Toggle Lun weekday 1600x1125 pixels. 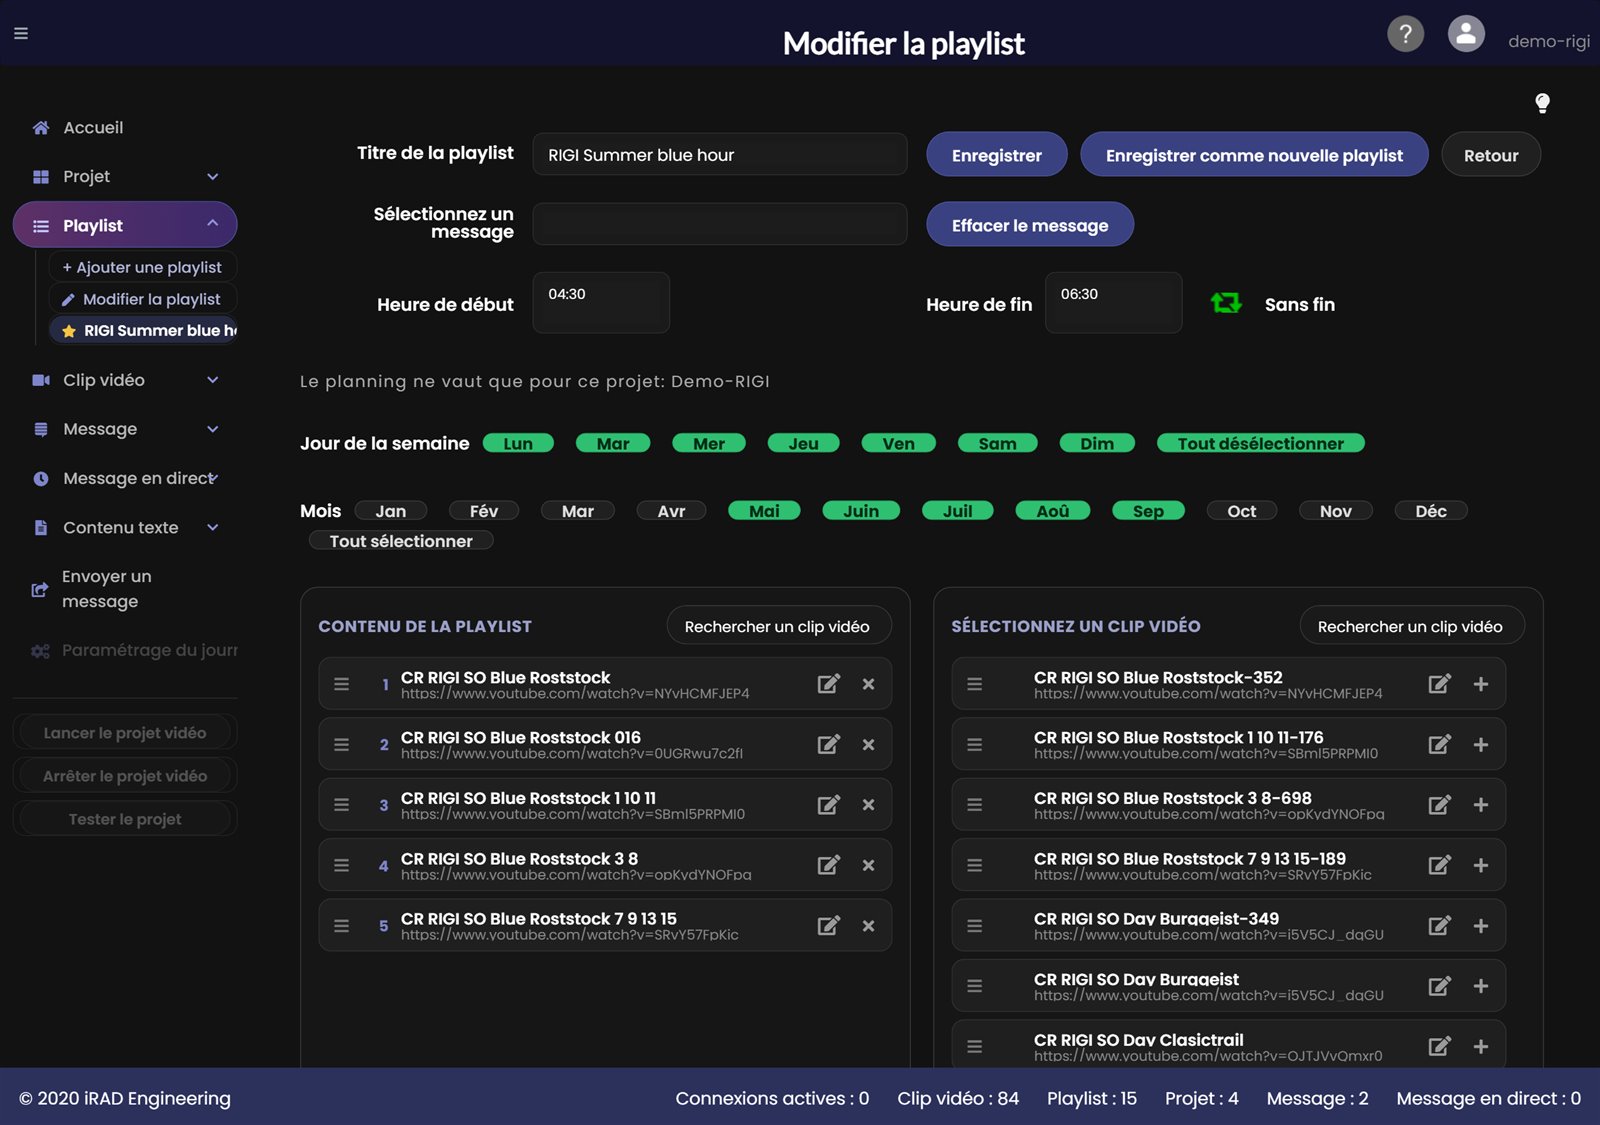[518, 443]
